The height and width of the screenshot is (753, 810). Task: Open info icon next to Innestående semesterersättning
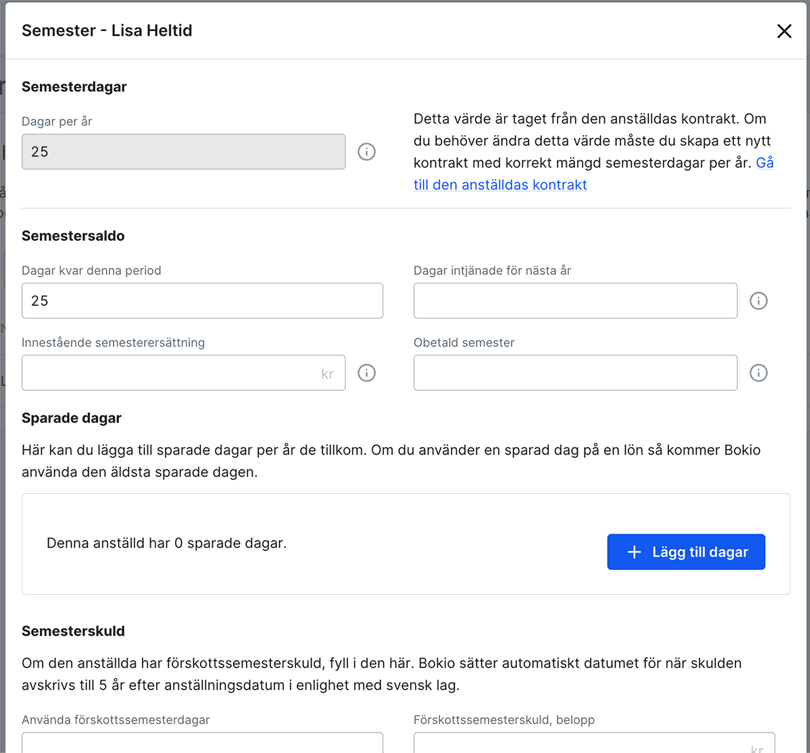pos(367,373)
